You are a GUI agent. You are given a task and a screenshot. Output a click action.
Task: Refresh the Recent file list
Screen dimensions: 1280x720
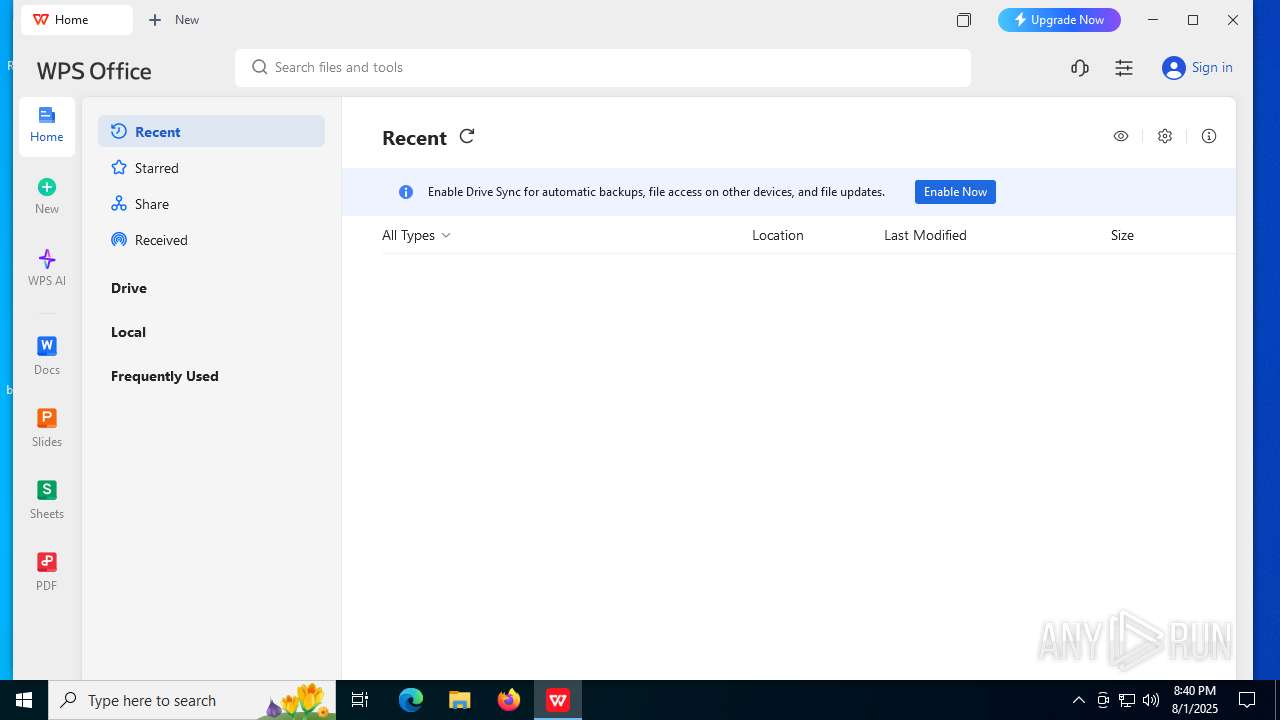click(467, 136)
